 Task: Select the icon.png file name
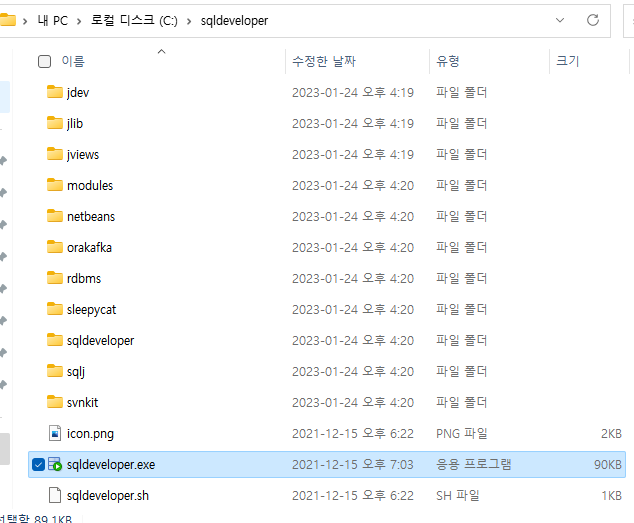90,434
